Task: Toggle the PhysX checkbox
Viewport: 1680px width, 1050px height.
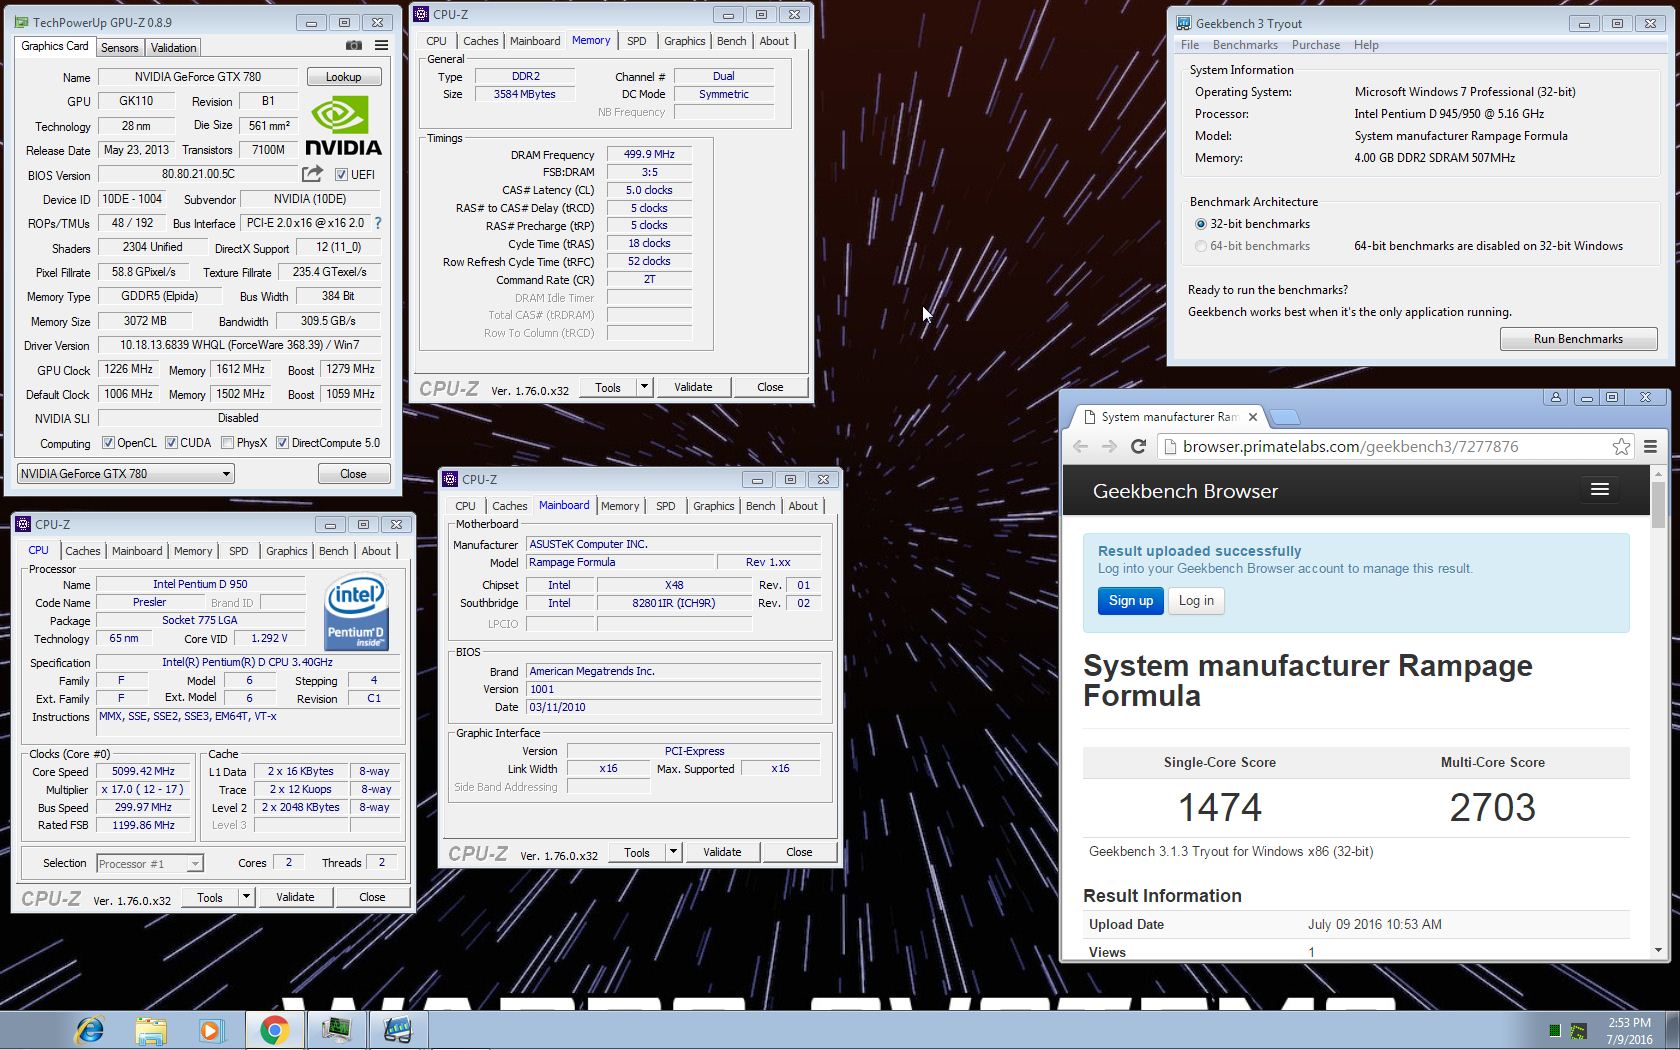Action: click(227, 443)
